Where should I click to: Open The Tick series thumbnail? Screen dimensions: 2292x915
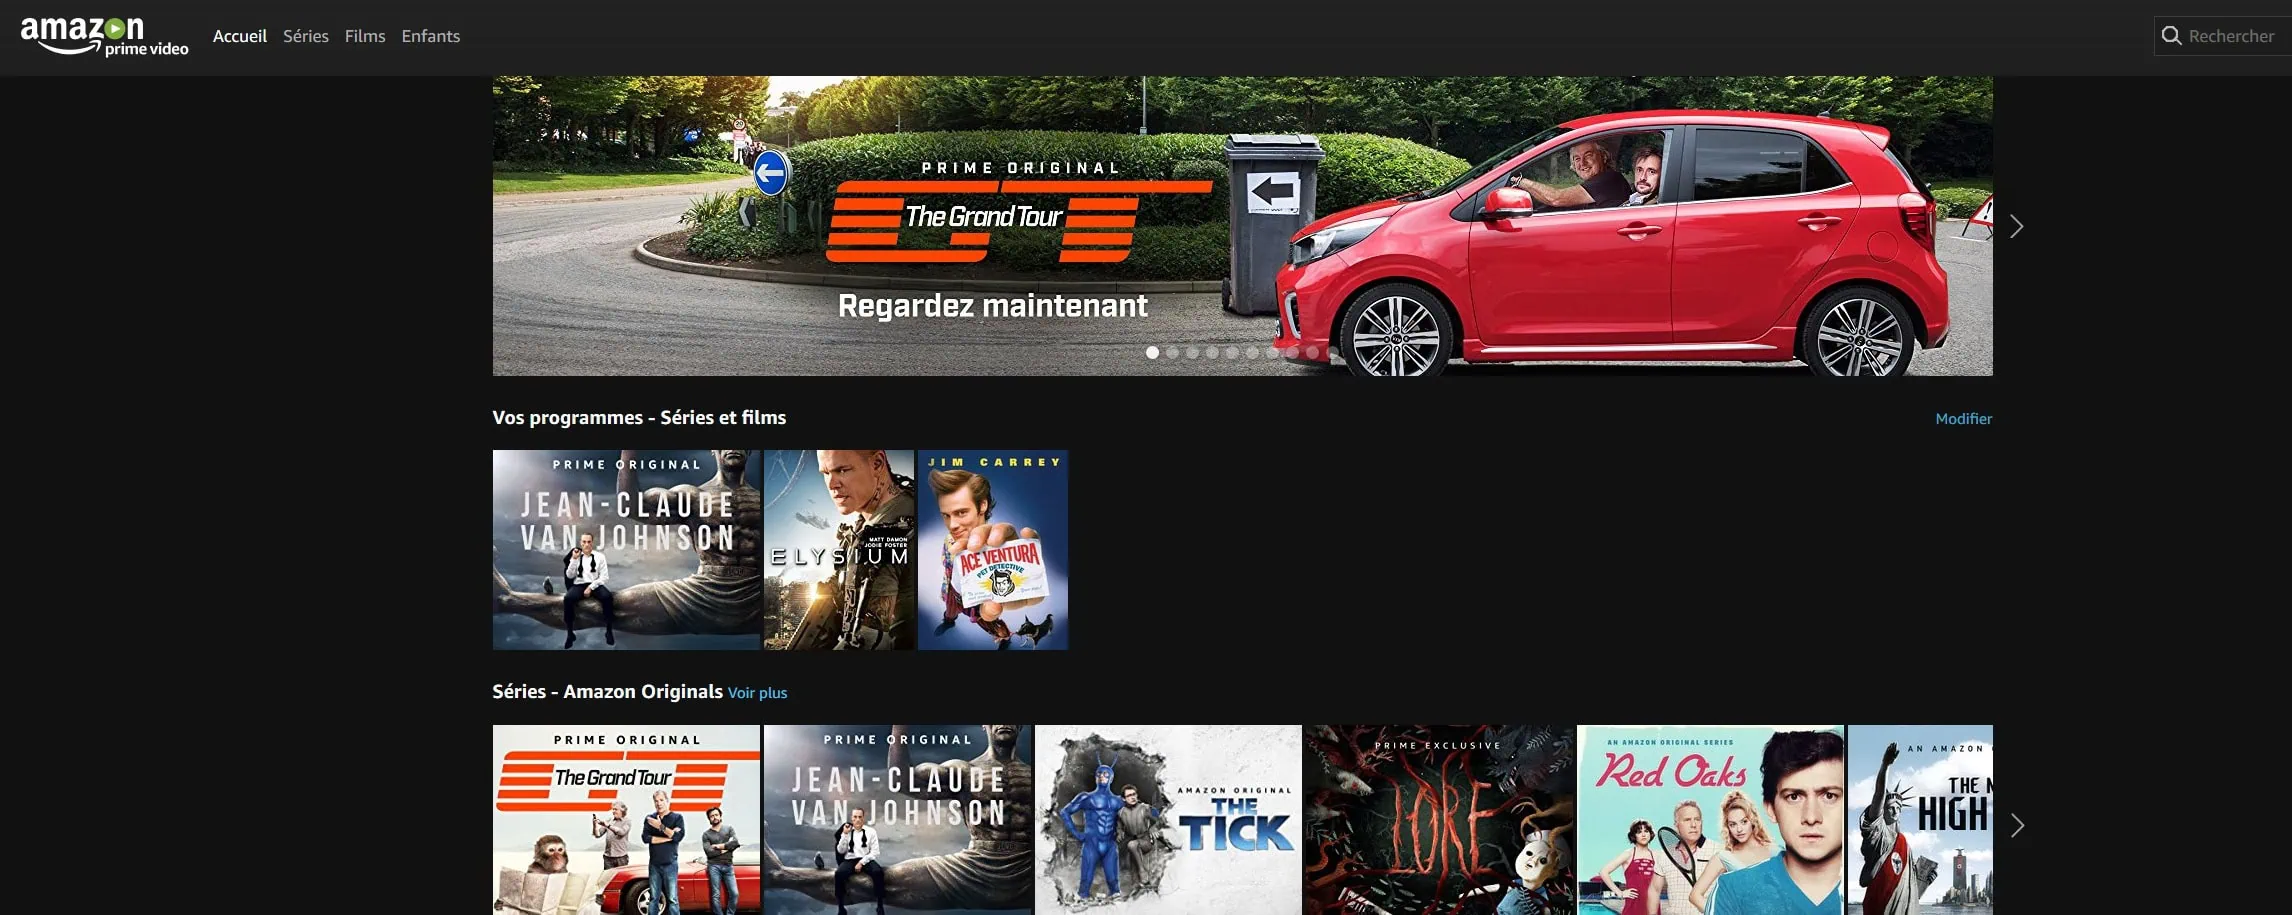point(1168,819)
